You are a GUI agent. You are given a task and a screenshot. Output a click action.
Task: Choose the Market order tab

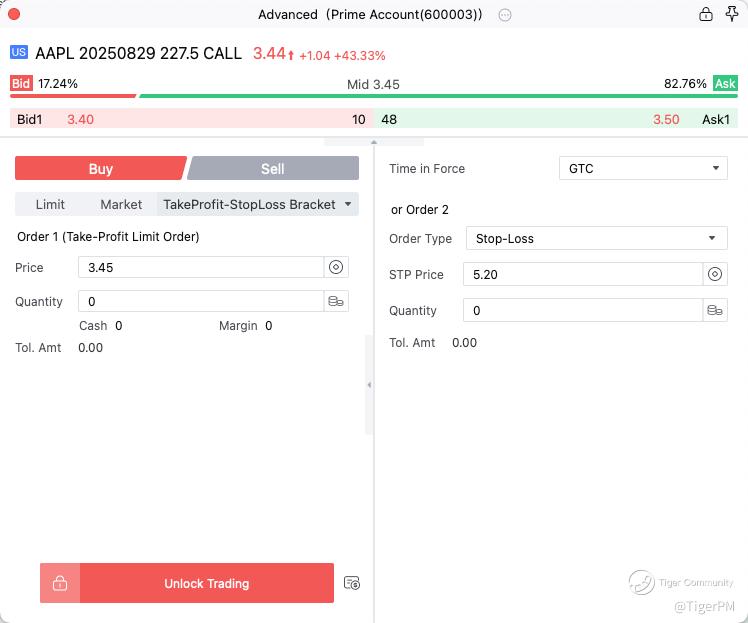tap(121, 205)
